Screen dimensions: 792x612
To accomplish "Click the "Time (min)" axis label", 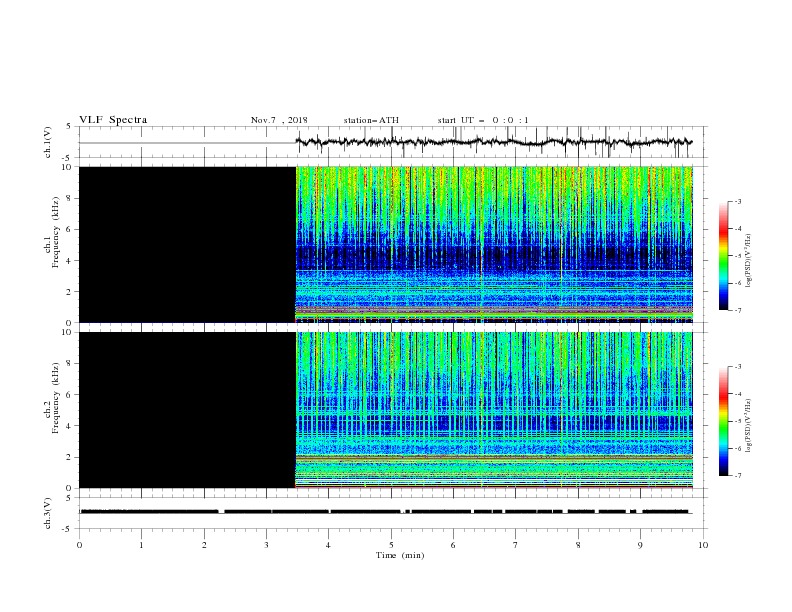I will 400,555.
